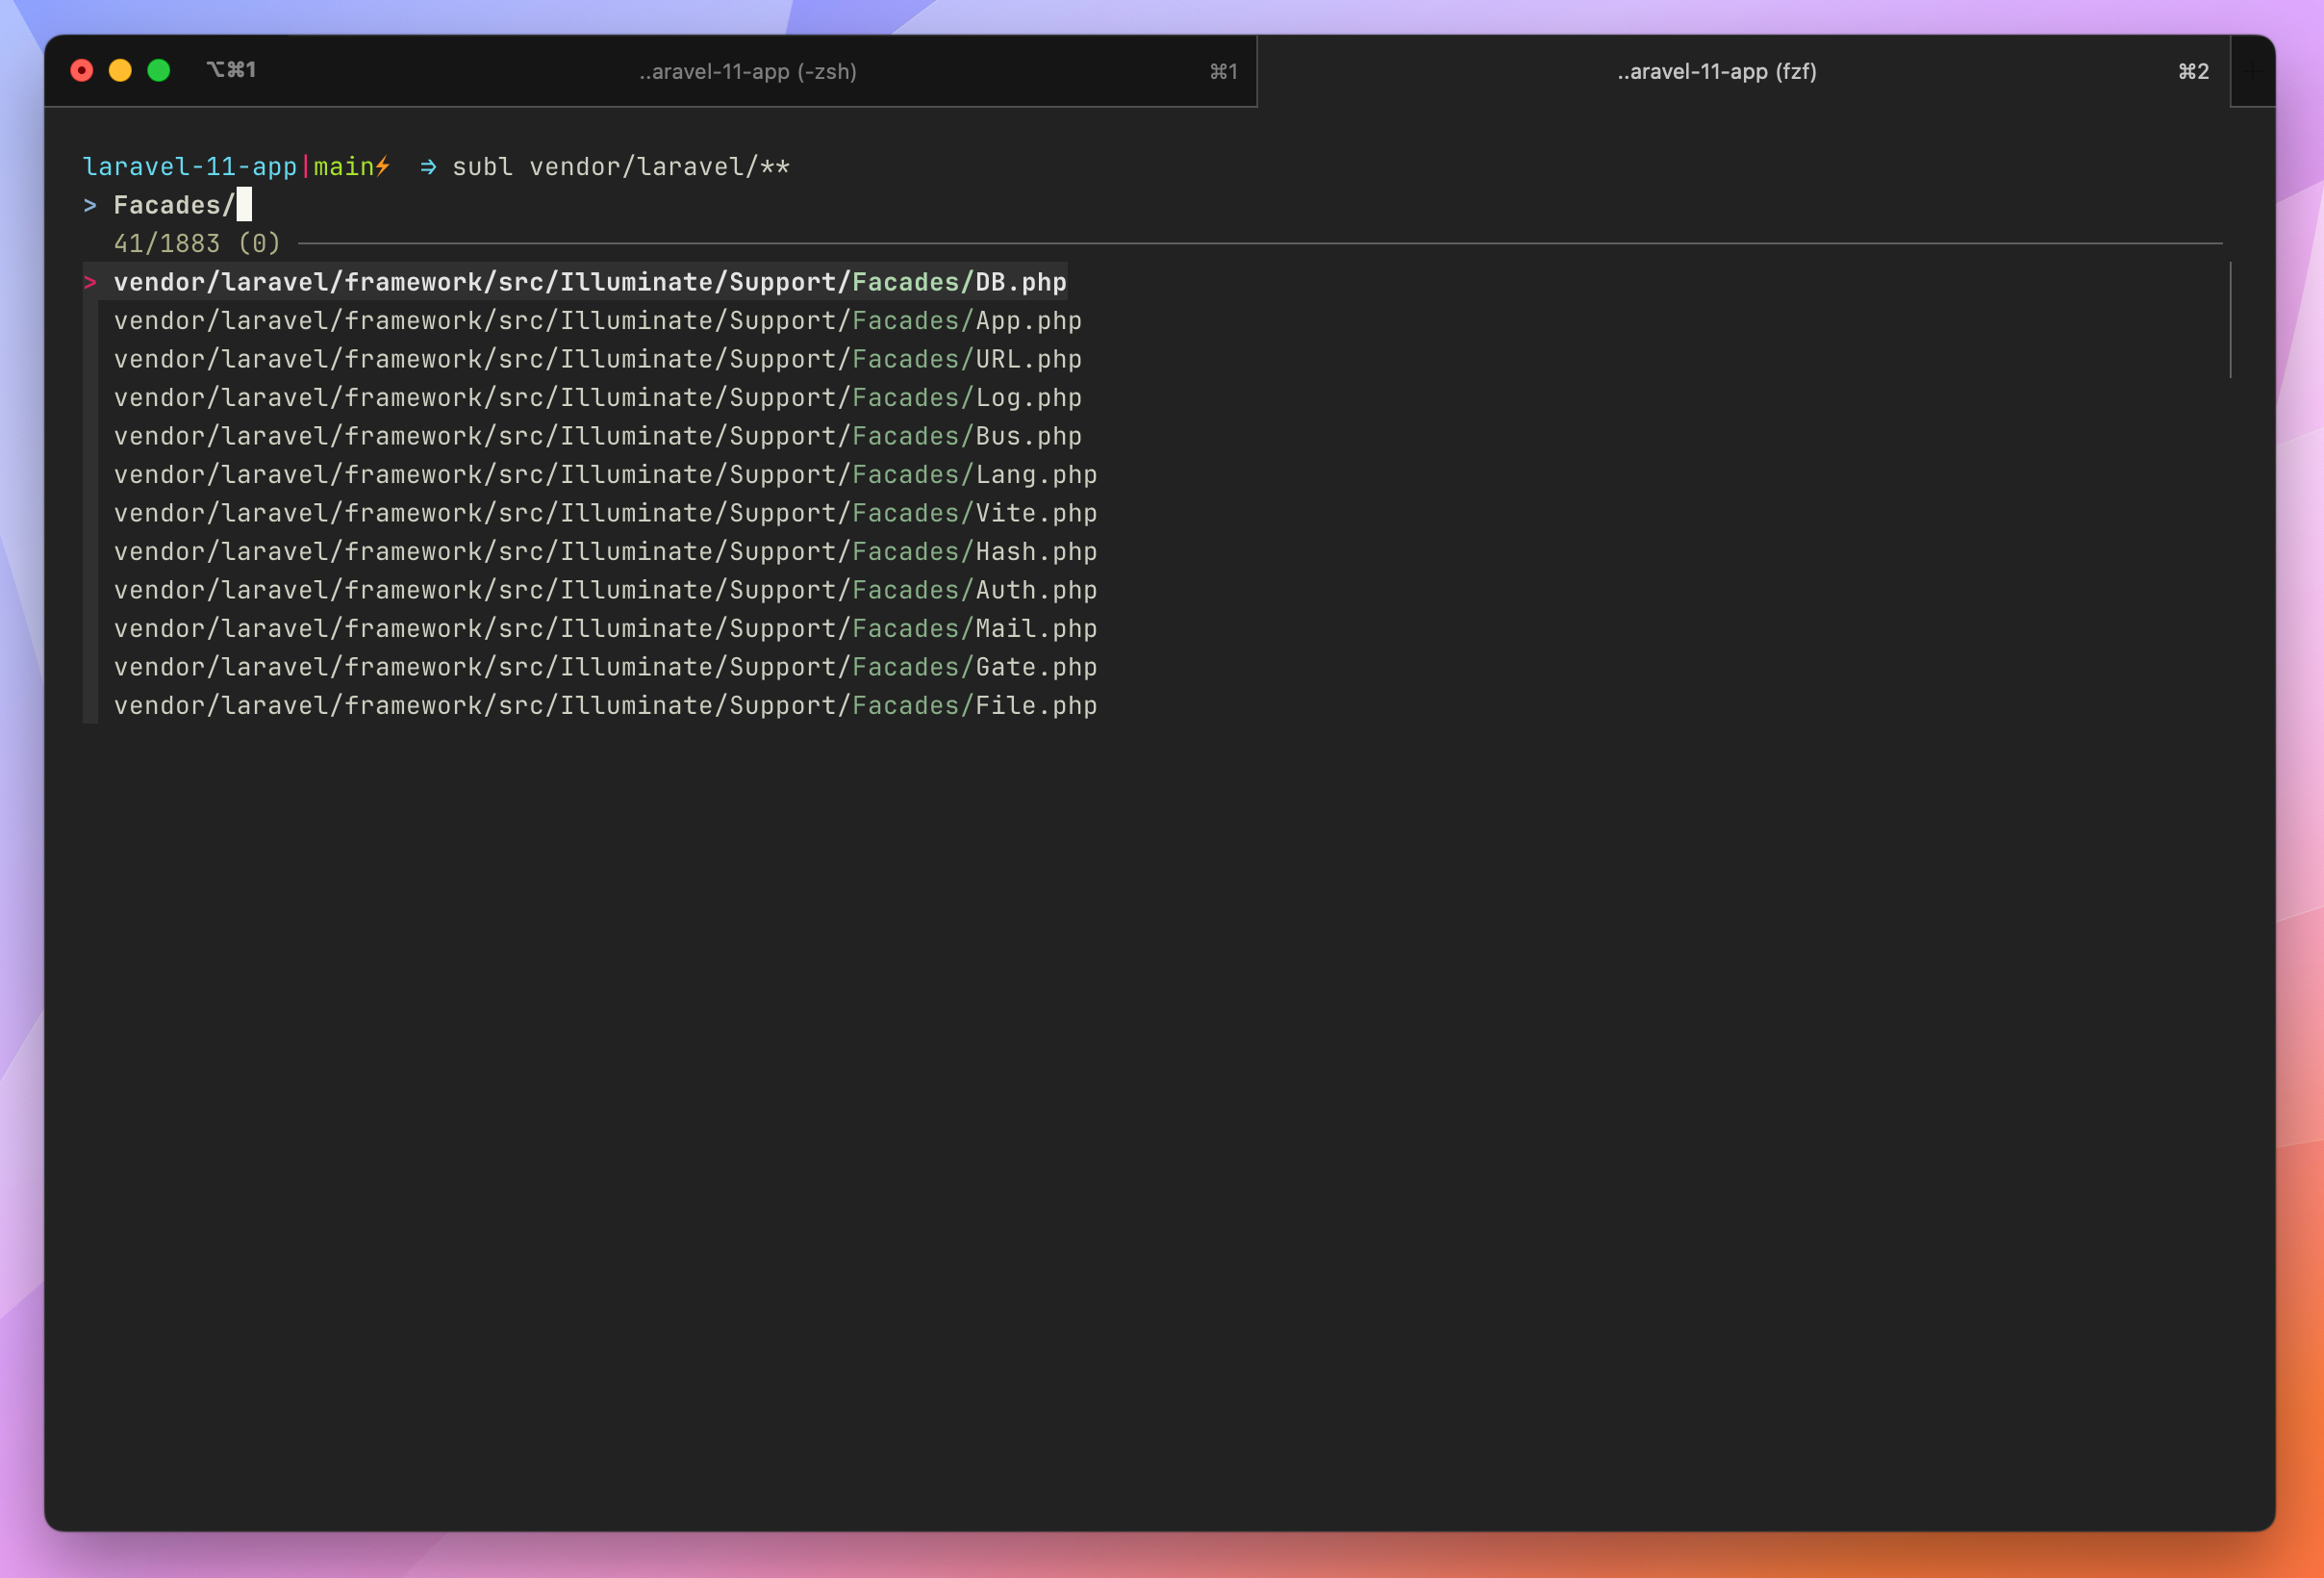Select the Facades/URL.php result
Screen dimensions: 2324x1578
point(598,359)
